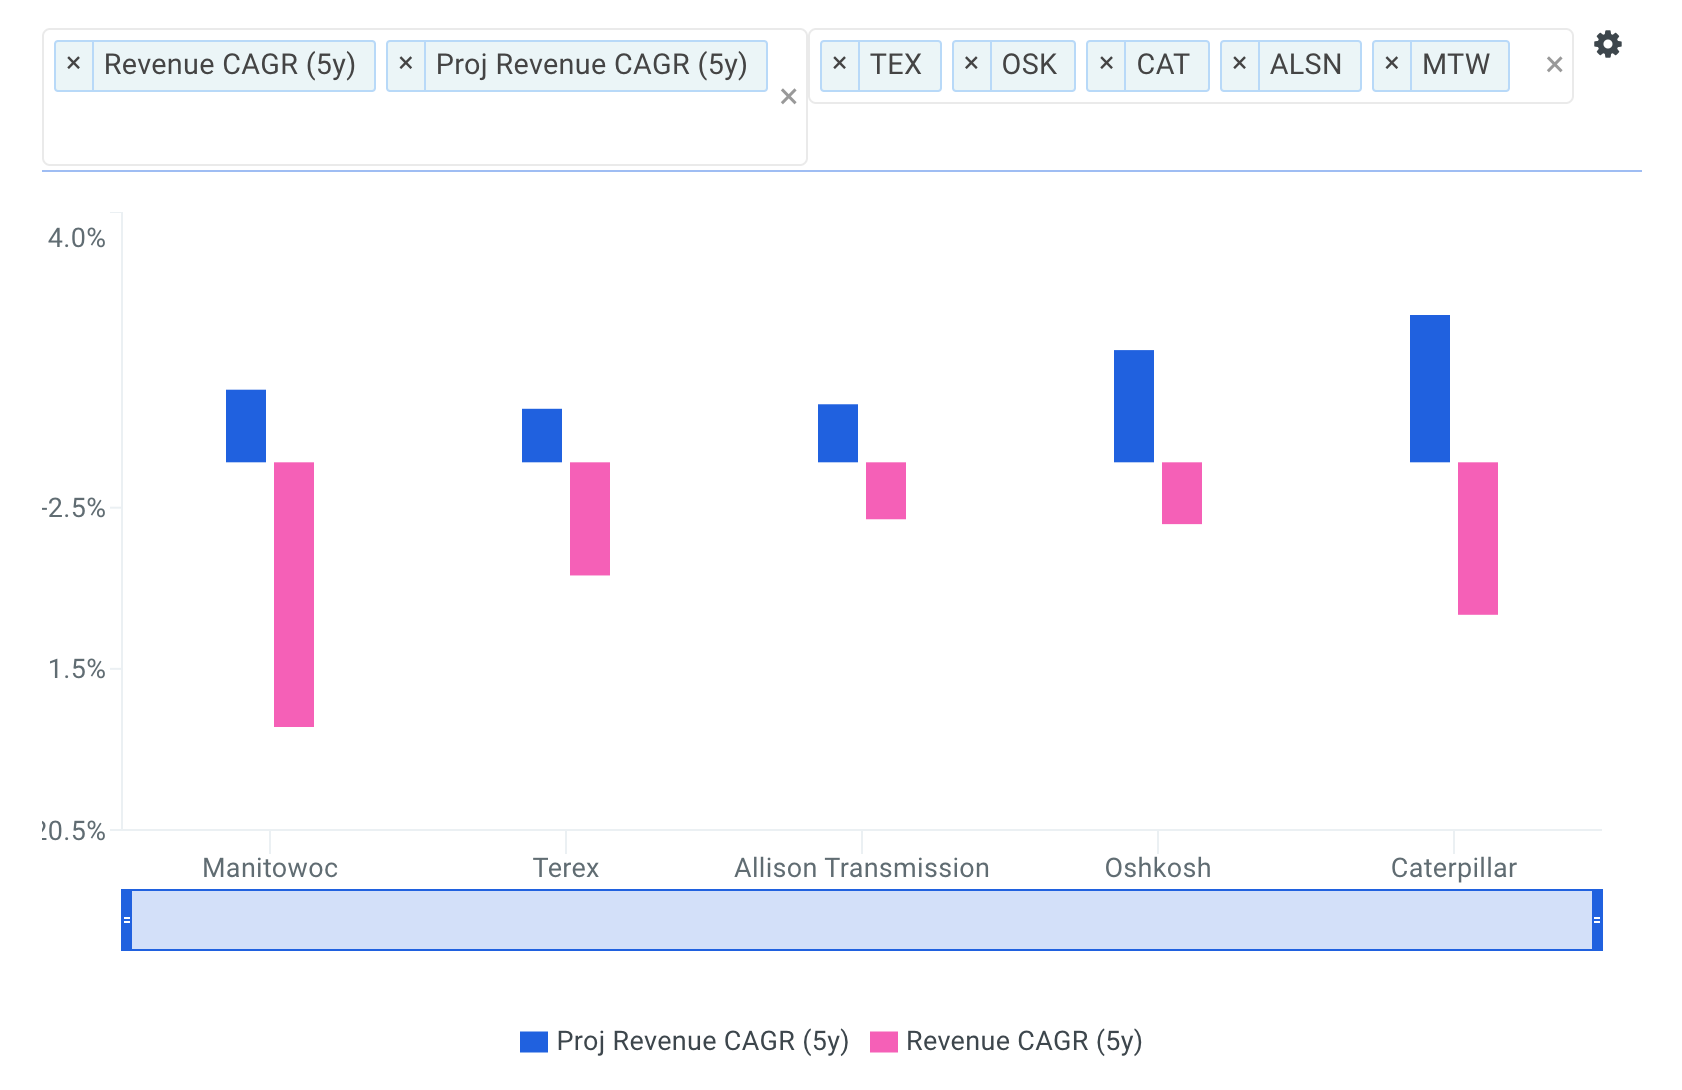Viewport: 1682px width, 1090px height.
Task: Open chart settings gear icon
Action: click(x=1607, y=44)
